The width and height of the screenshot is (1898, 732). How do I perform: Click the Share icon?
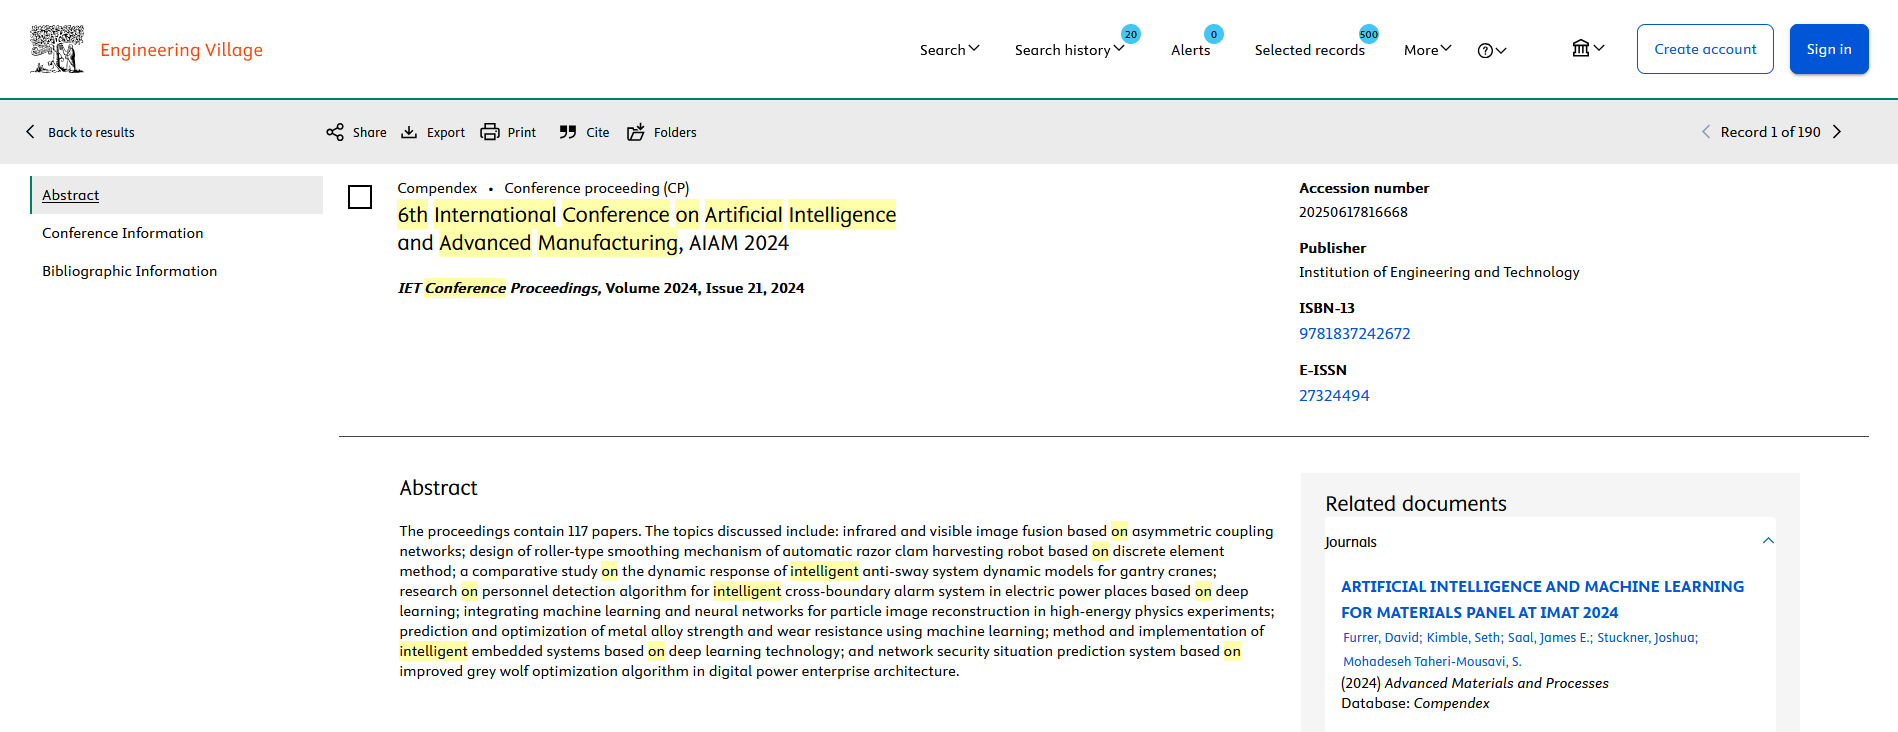(335, 132)
